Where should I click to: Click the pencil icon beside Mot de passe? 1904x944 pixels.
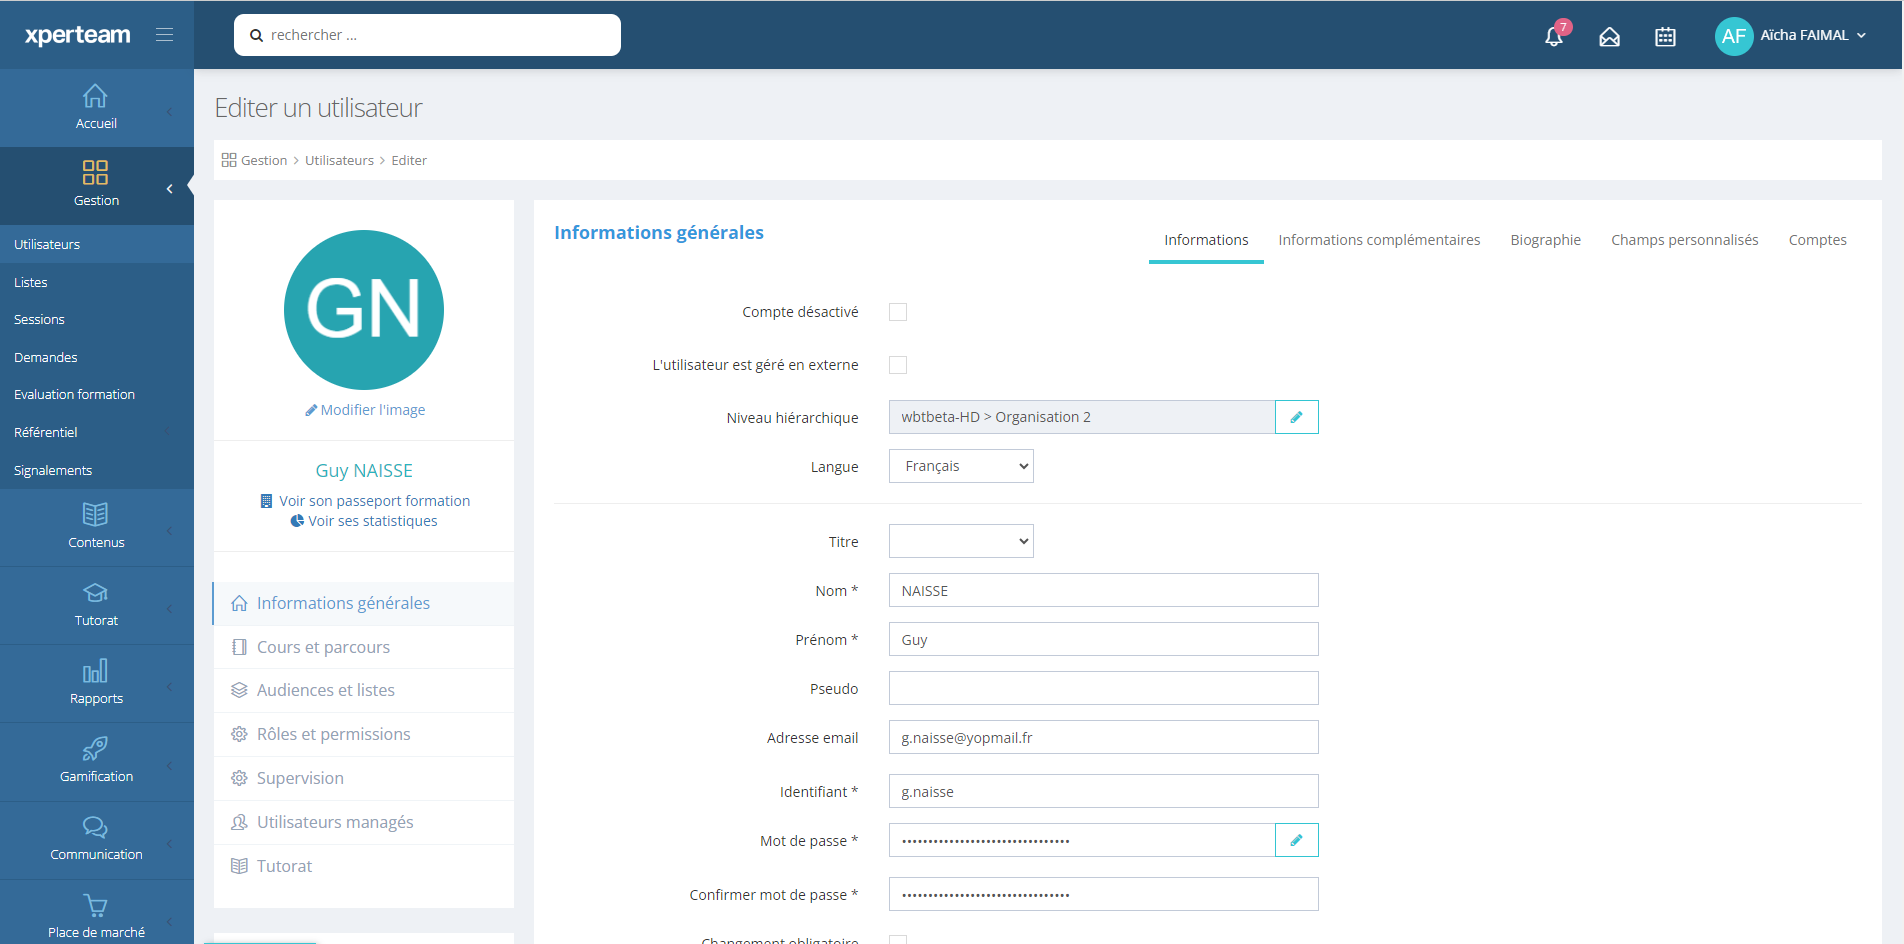coord(1296,840)
